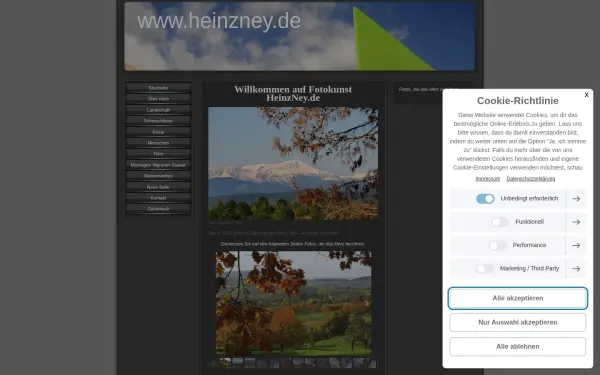Click the Cookie-Richtlinie dialog title
Viewport: 600px width, 375px height.
tap(517, 101)
